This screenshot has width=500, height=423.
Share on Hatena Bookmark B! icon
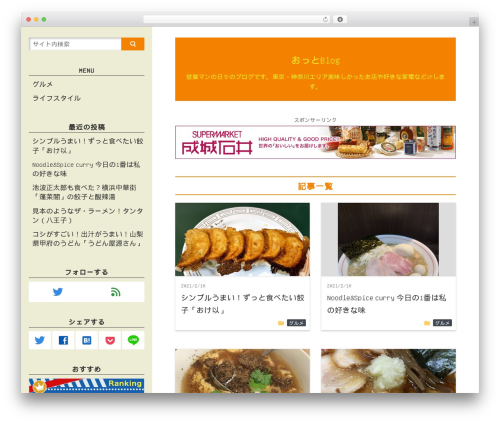[x=87, y=340]
